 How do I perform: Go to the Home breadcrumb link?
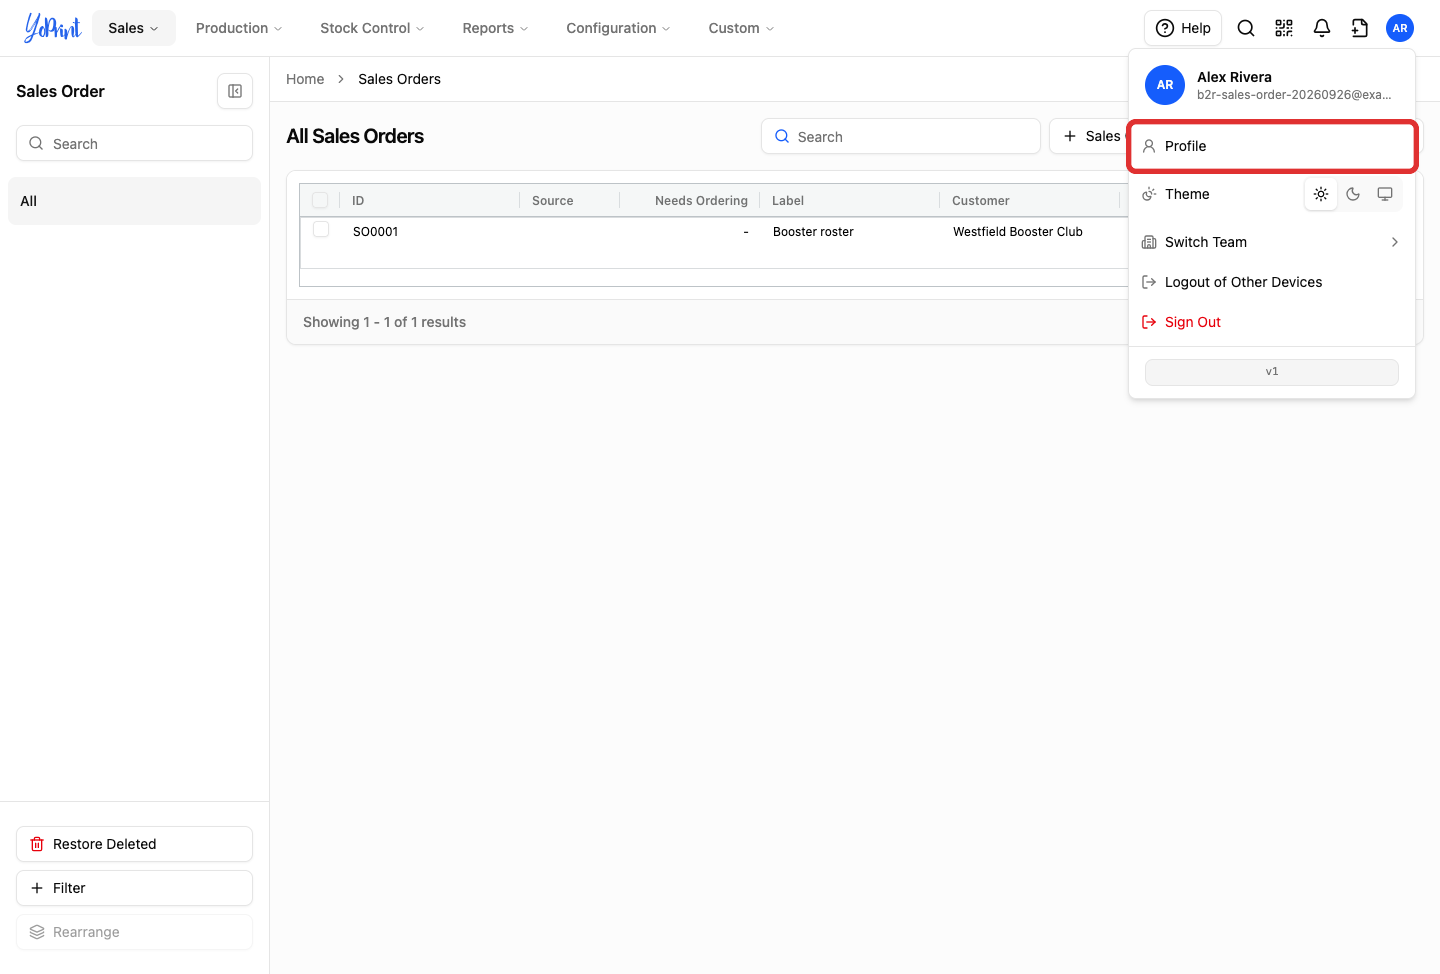[x=305, y=79]
